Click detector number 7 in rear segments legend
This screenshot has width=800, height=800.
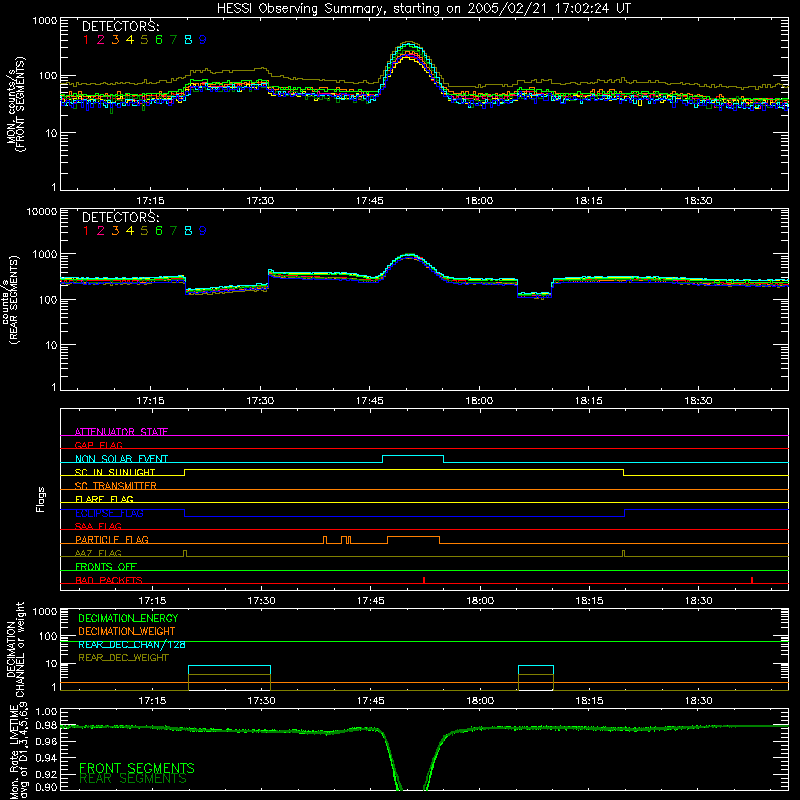tap(173, 231)
